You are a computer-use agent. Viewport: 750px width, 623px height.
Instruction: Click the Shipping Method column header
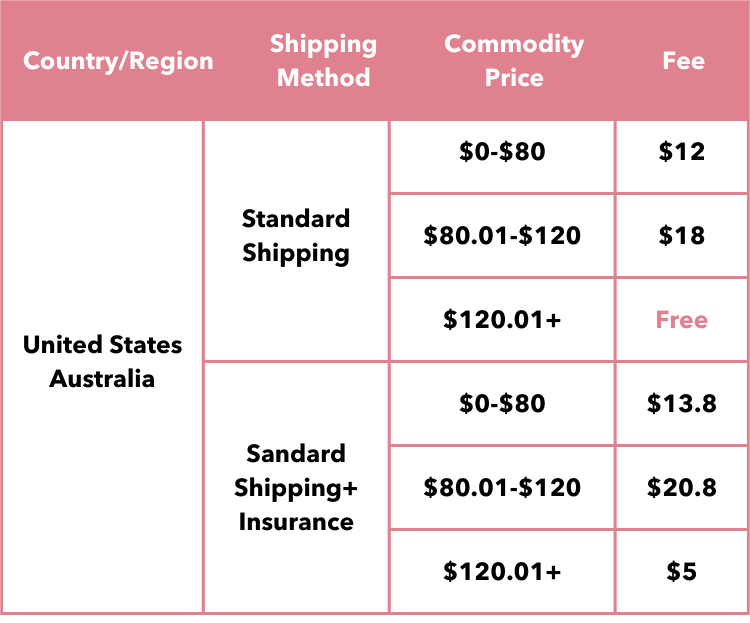pyautogui.click(x=323, y=61)
